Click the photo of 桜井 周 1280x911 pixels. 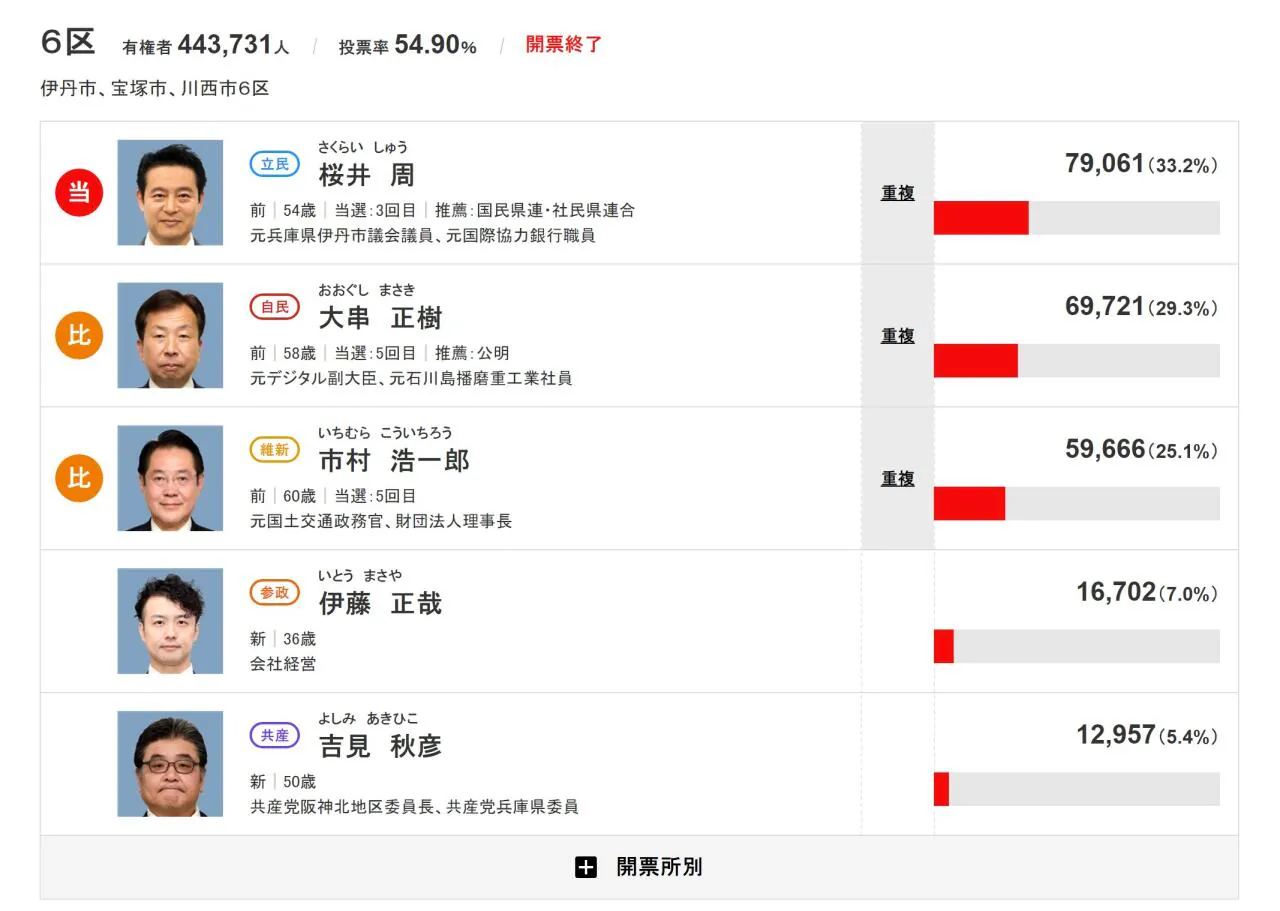170,193
